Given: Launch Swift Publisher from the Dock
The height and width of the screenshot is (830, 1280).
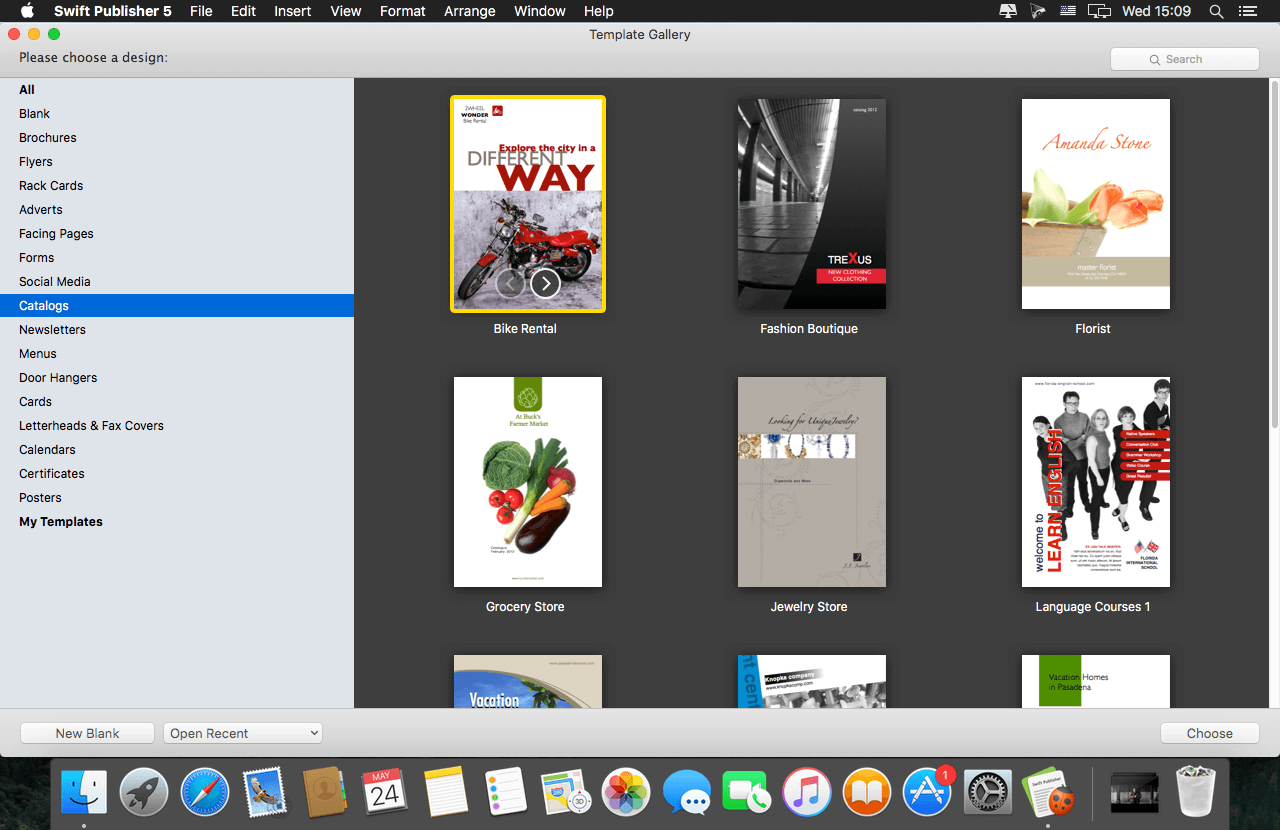Looking at the screenshot, I should click(x=1050, y=791).
